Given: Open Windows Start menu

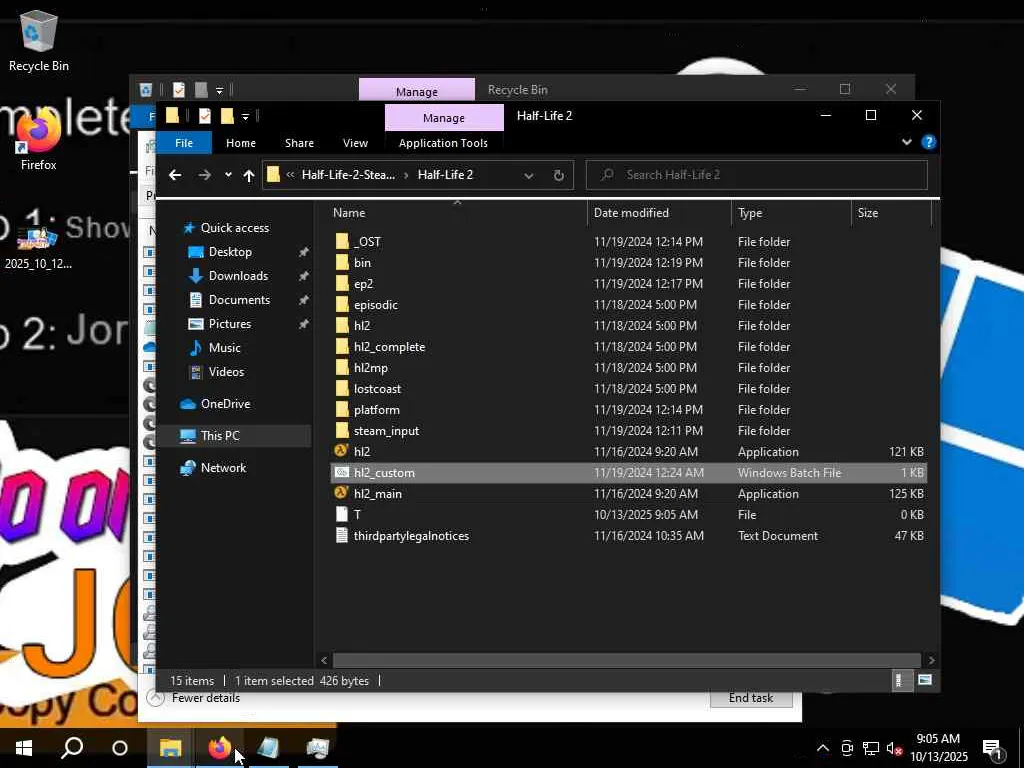Looking at the screenshot, I should [x=24, y=748].
